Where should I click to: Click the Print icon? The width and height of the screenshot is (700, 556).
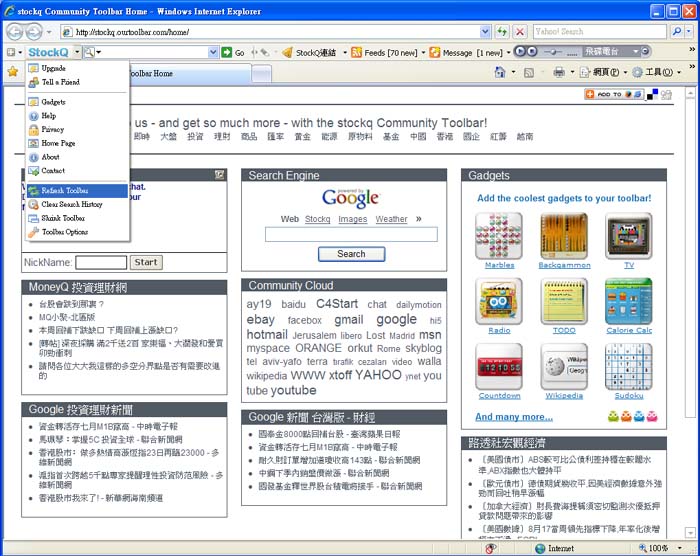pyautogui.click(x=558, y=71)
